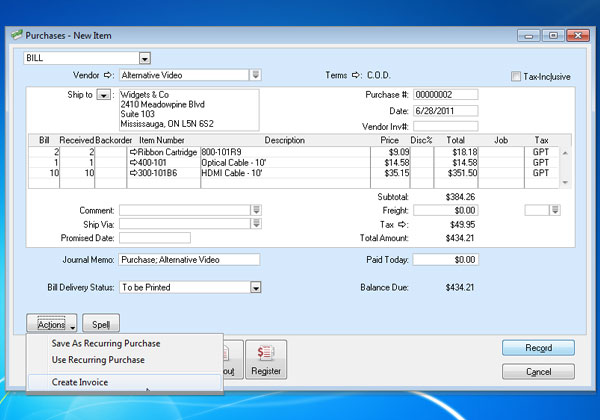The width and height of the screenshot is (600, 420).
Task: Click the GPT tax code for HDMI Cable
Action: click(541, 173)
